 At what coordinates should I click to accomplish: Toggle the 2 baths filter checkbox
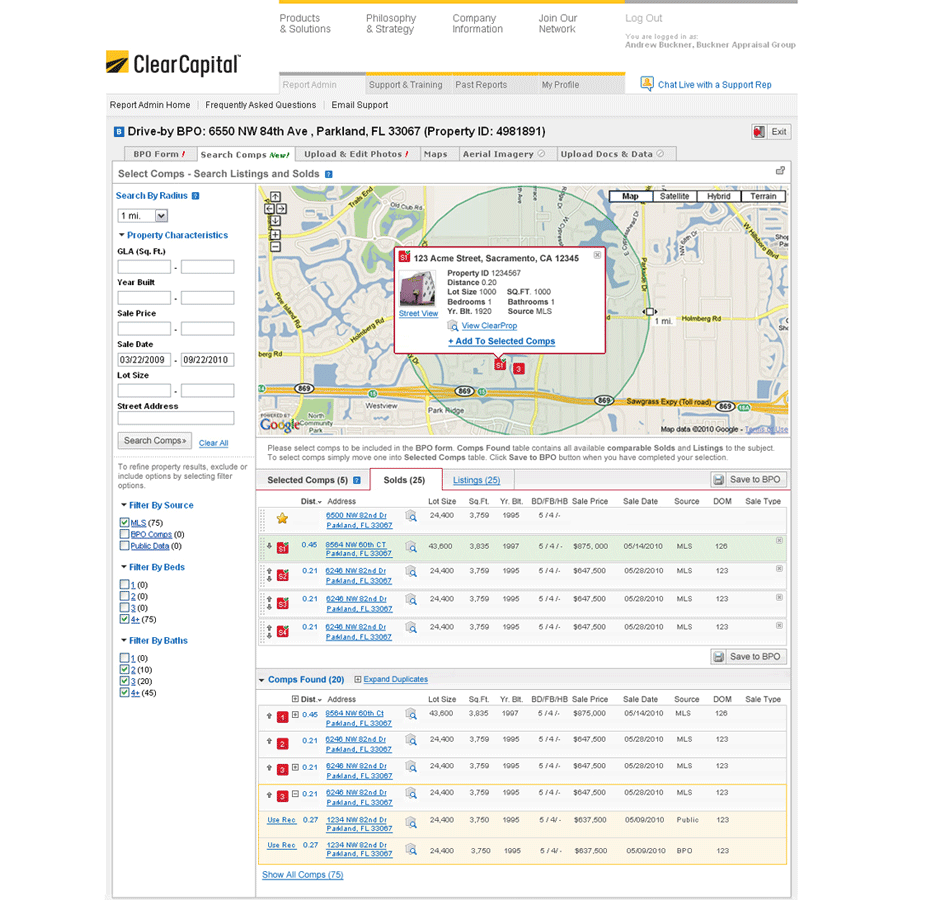(x=124, y=670)
